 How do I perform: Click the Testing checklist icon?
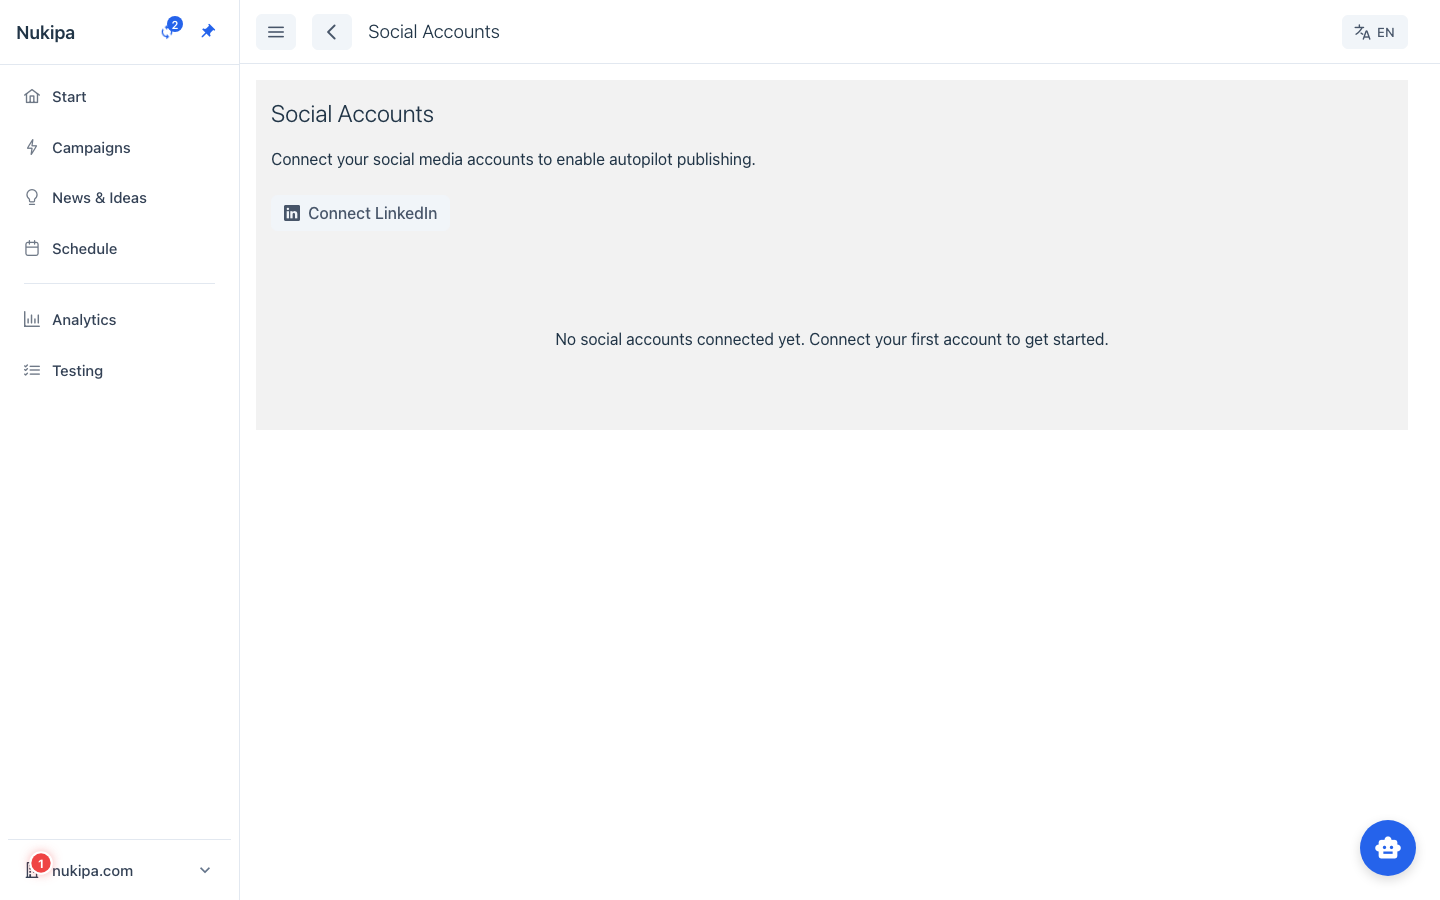(x=32, y=370)
